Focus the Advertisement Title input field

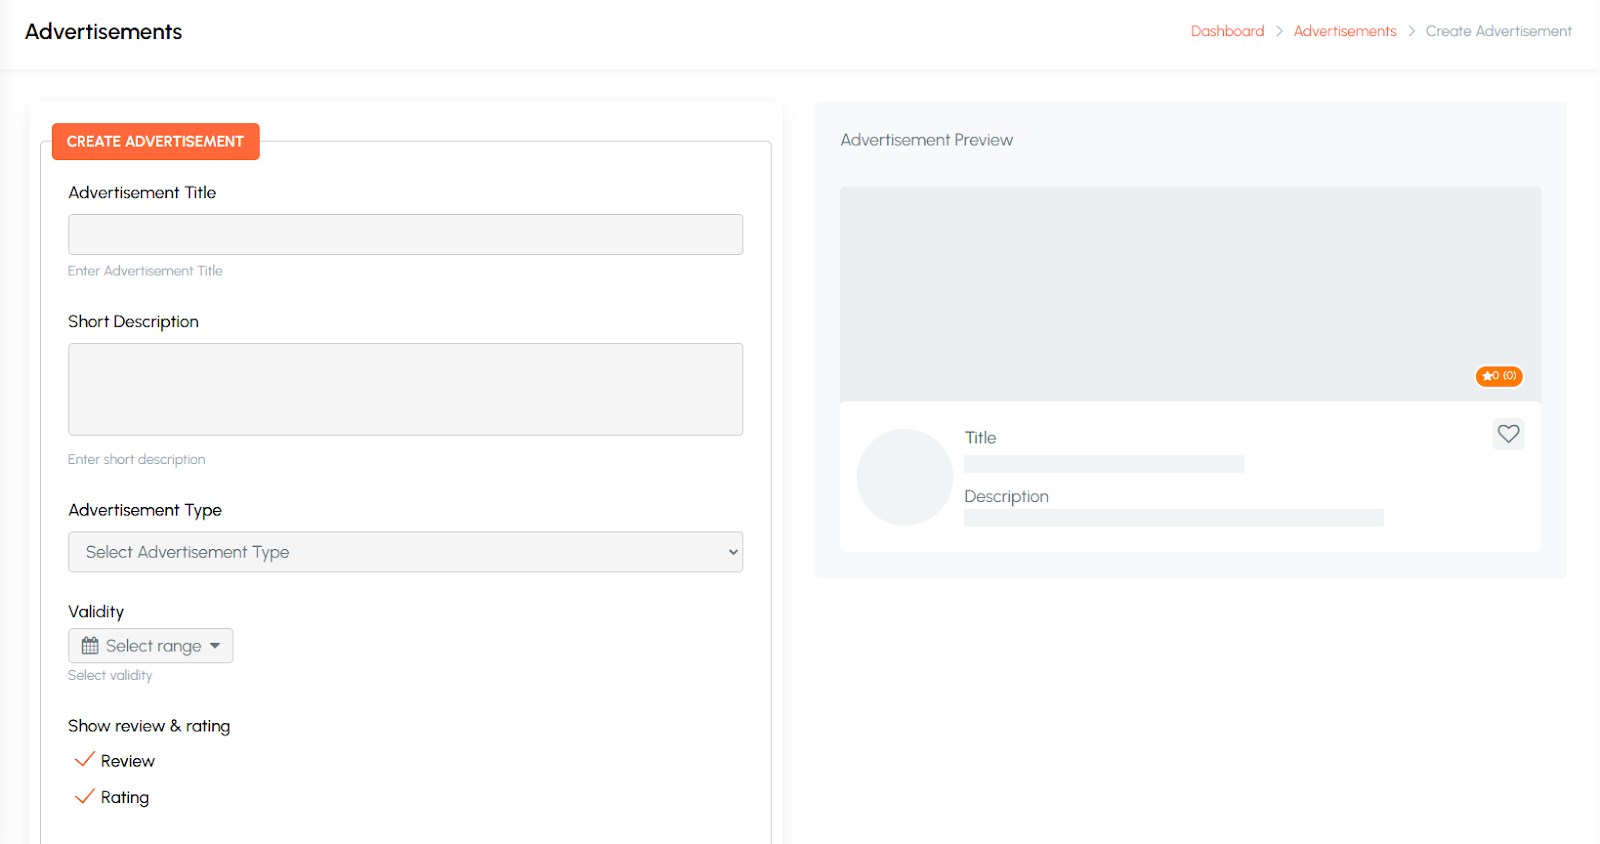405,235
